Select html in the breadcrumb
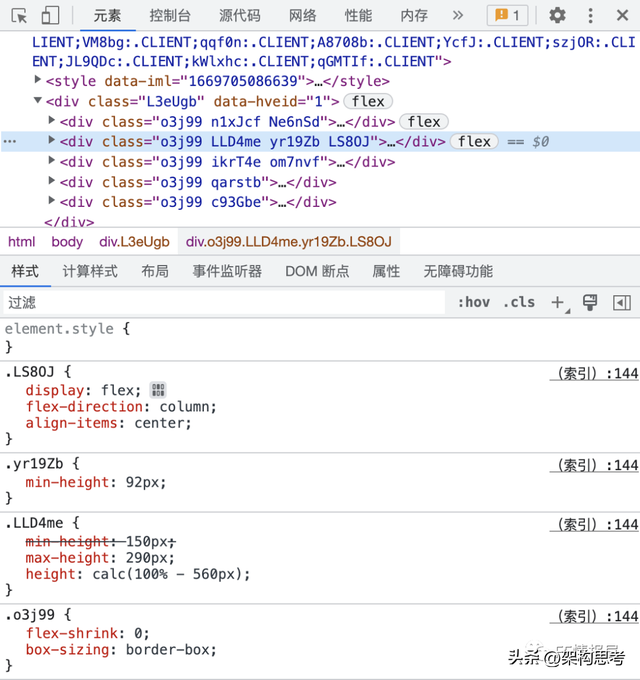Viewport: 640px width, 680px height. pos(22,242)
